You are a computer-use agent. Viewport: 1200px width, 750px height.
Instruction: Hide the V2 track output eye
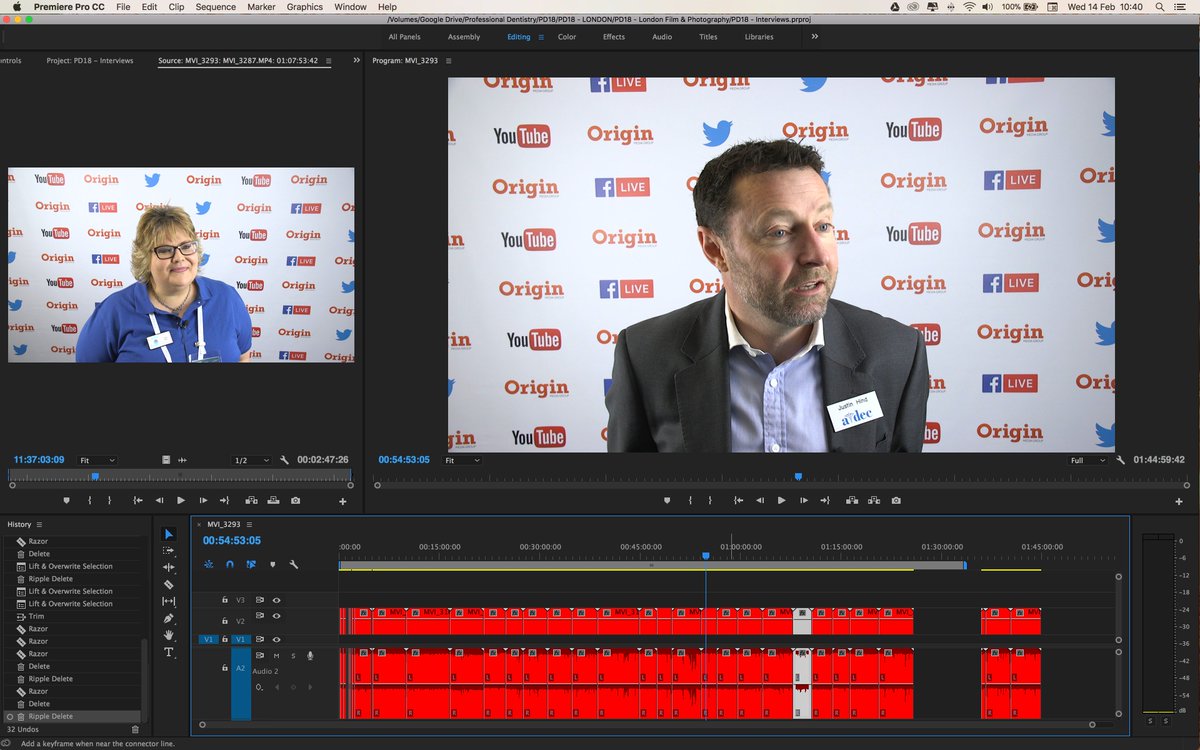coord(276,615)
